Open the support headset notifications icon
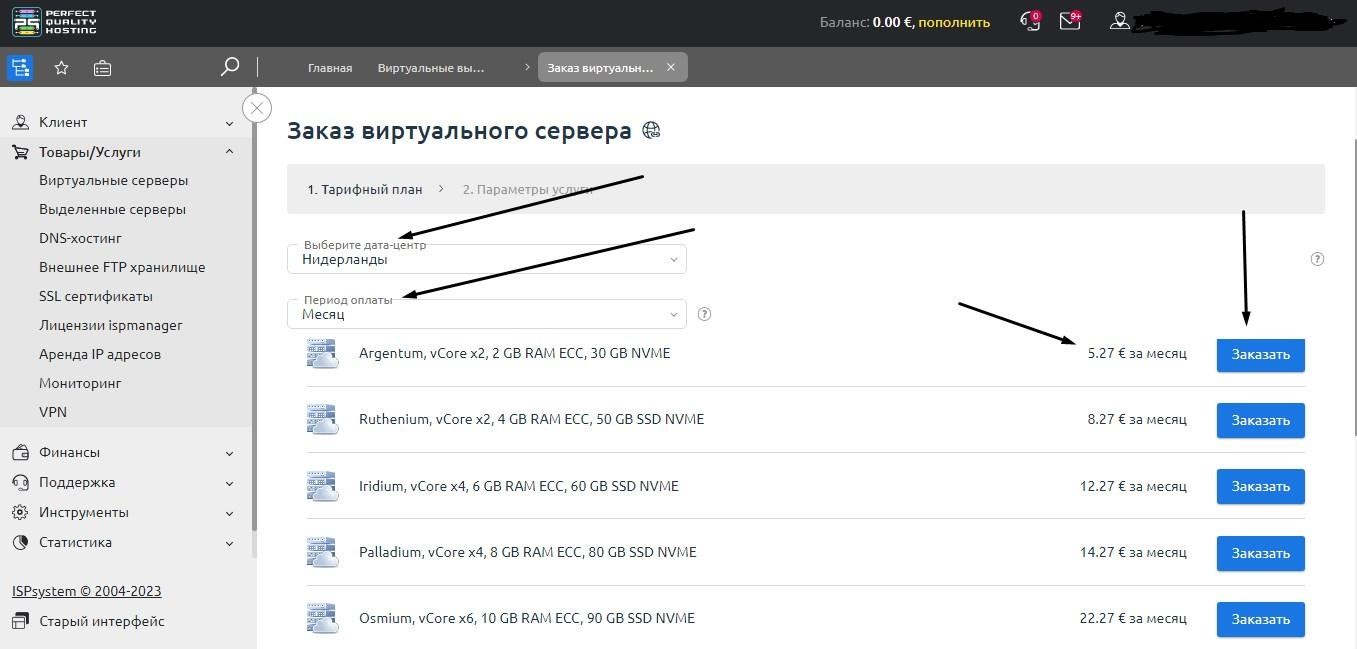Screen dimensions: 1357x649 tap(1029, 21)
